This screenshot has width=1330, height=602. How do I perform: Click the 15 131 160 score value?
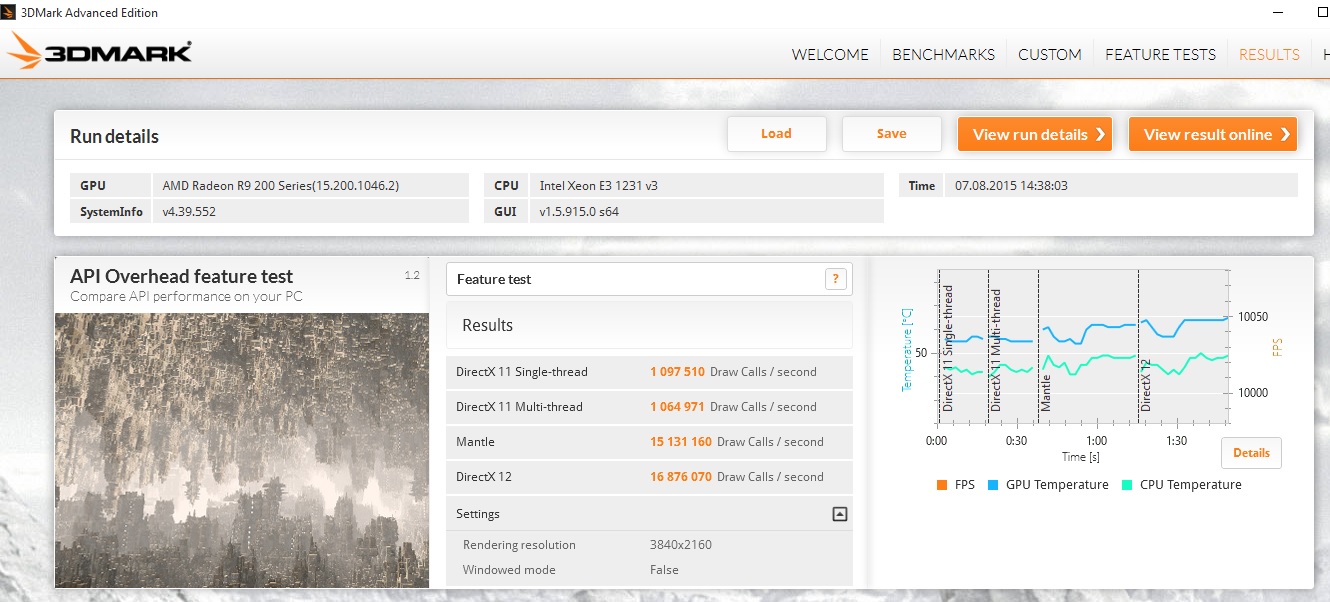pos(681,442)
